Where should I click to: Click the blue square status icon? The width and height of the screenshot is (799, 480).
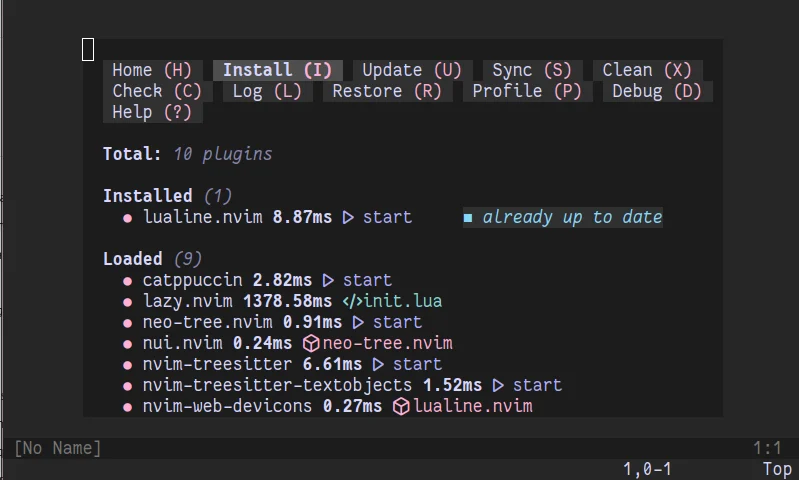coord(468,218)
